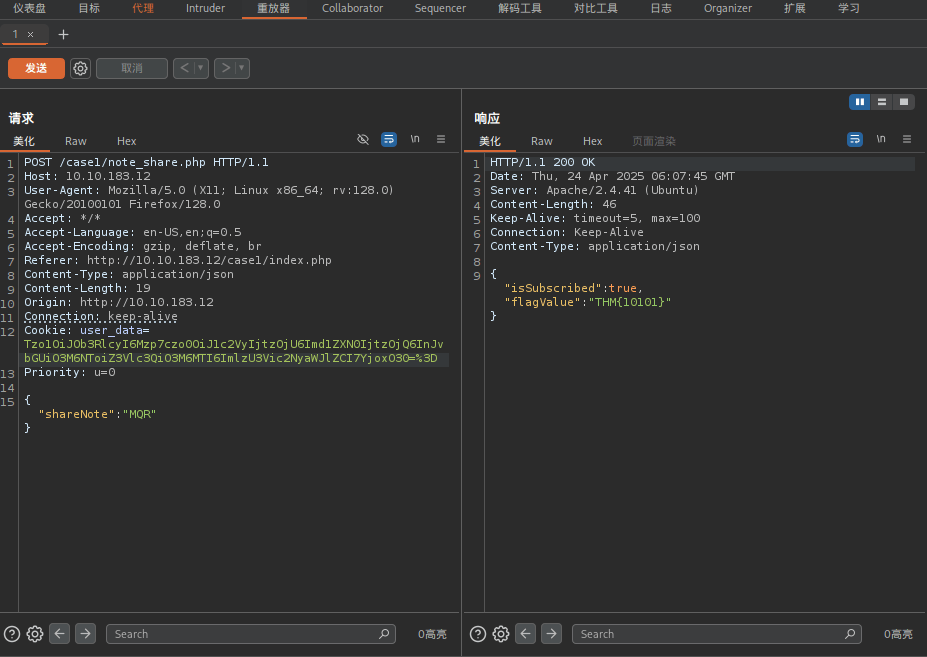This screenshot has height=657, width=927.
Task: Open search settings gear under response panel
Action: [501, 635]
